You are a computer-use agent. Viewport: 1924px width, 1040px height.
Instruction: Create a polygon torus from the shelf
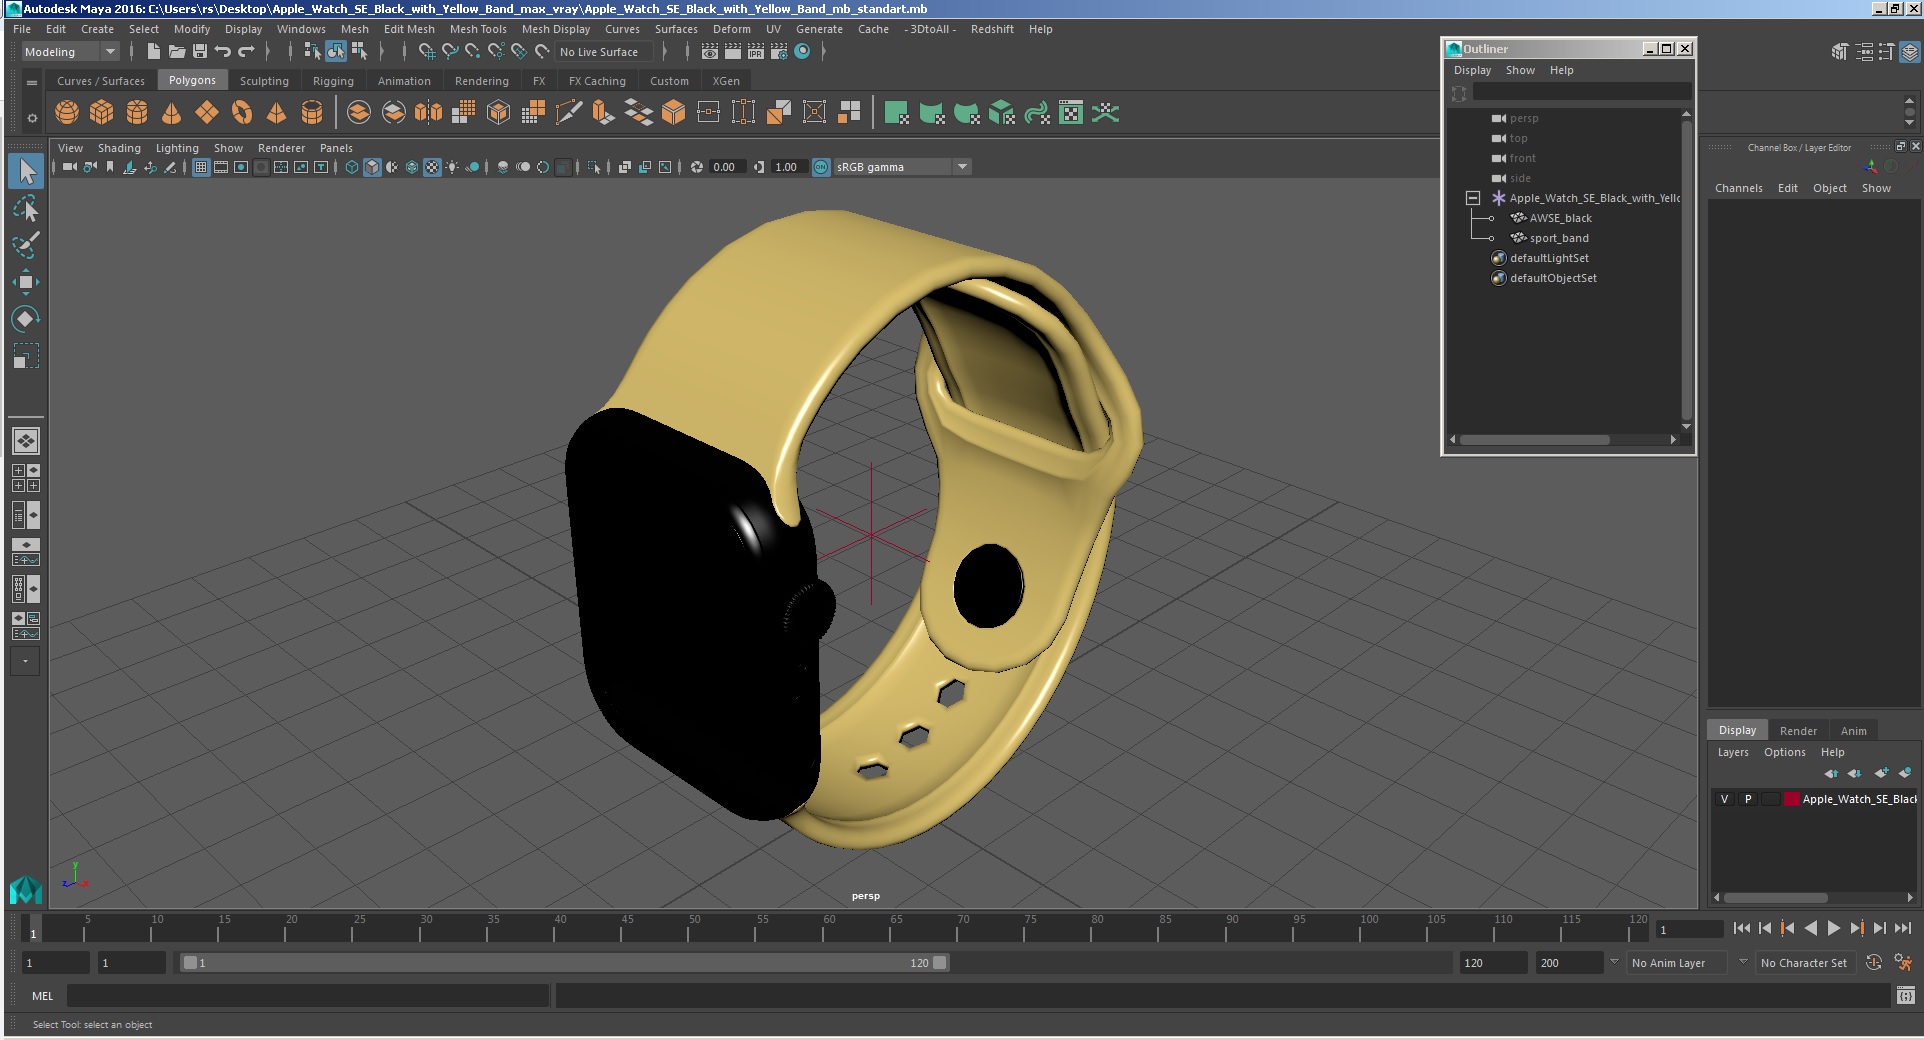tap(242, 113)
